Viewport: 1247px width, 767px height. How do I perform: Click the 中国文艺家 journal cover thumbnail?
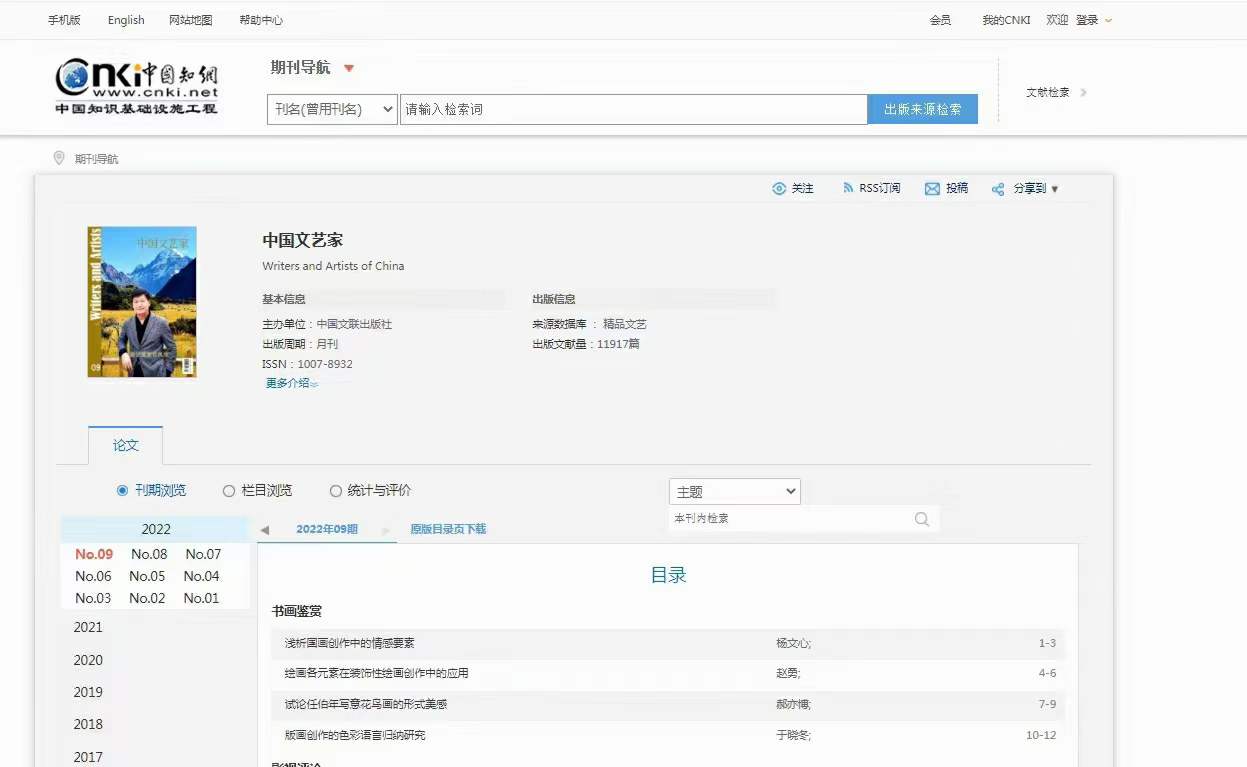coord(142,302)
